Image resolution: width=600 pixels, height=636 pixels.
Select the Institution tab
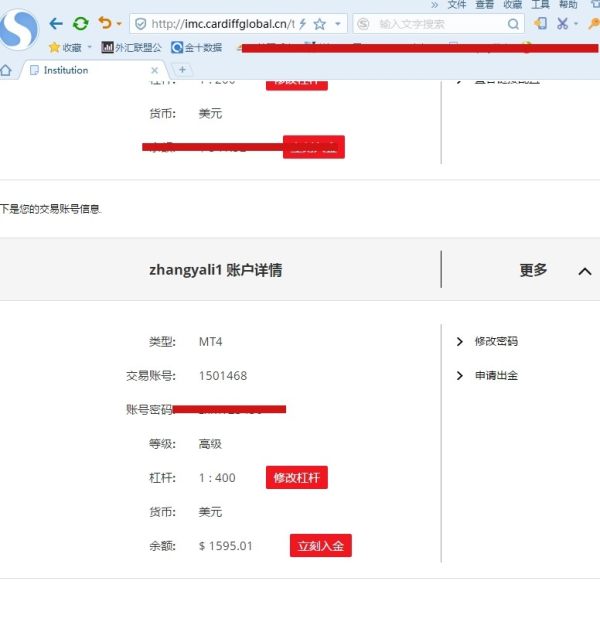[80, 70]
